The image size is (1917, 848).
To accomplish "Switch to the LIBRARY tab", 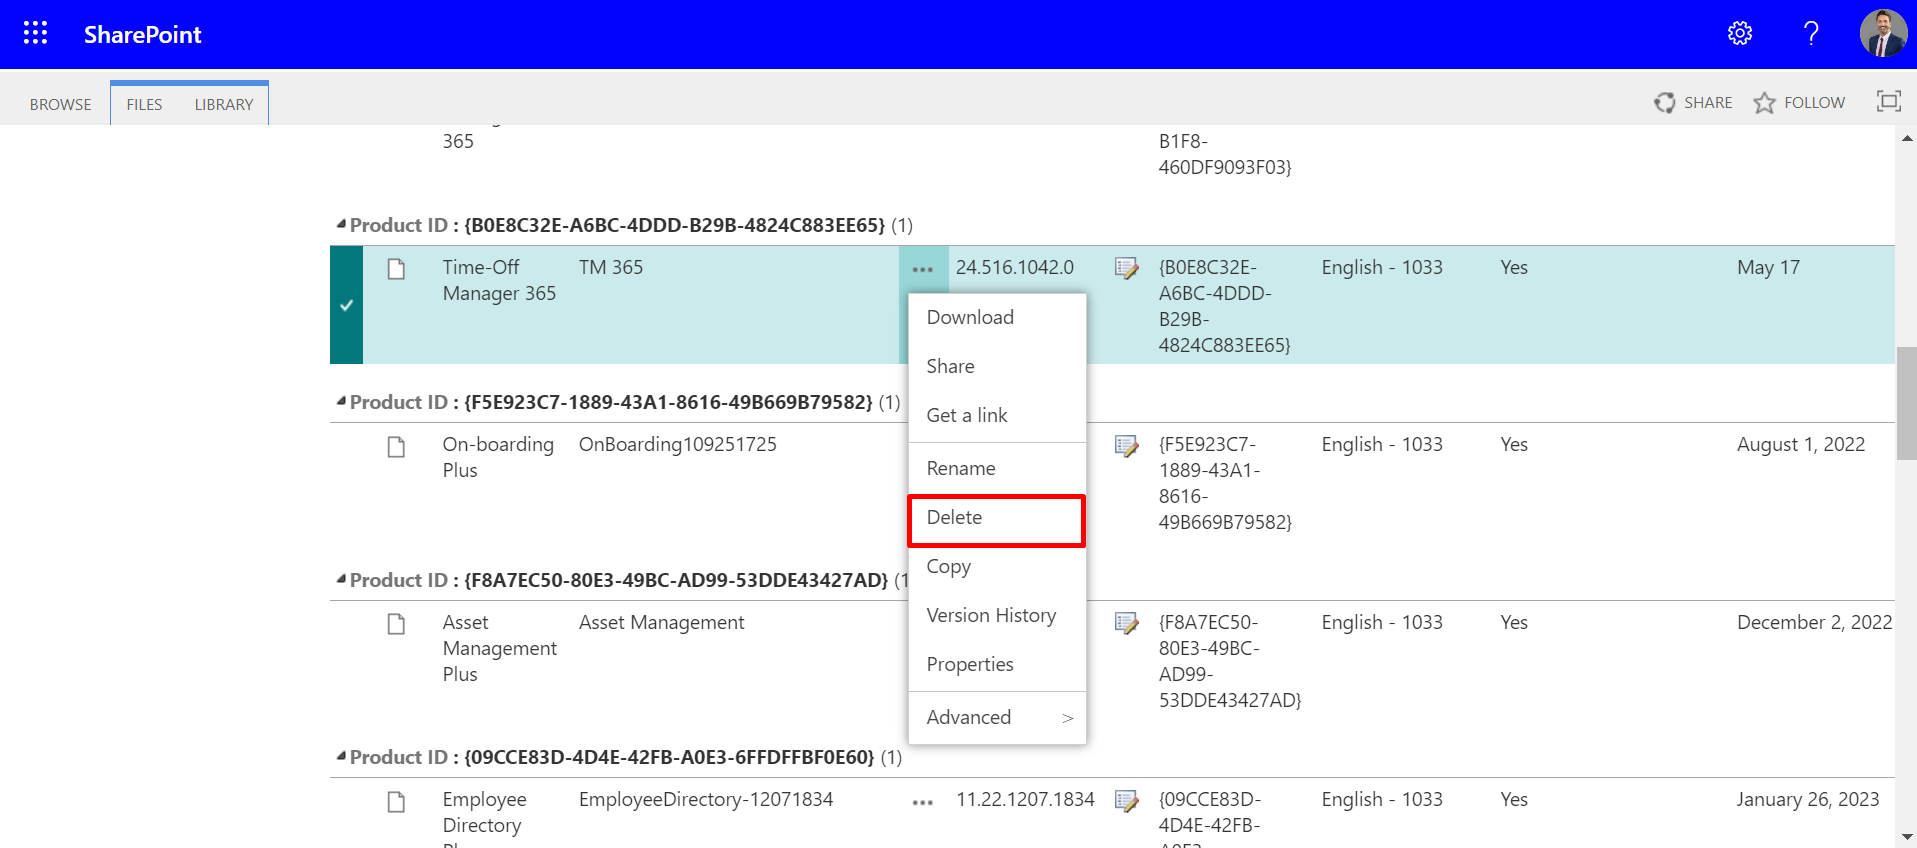I will (x=224, y=104).
